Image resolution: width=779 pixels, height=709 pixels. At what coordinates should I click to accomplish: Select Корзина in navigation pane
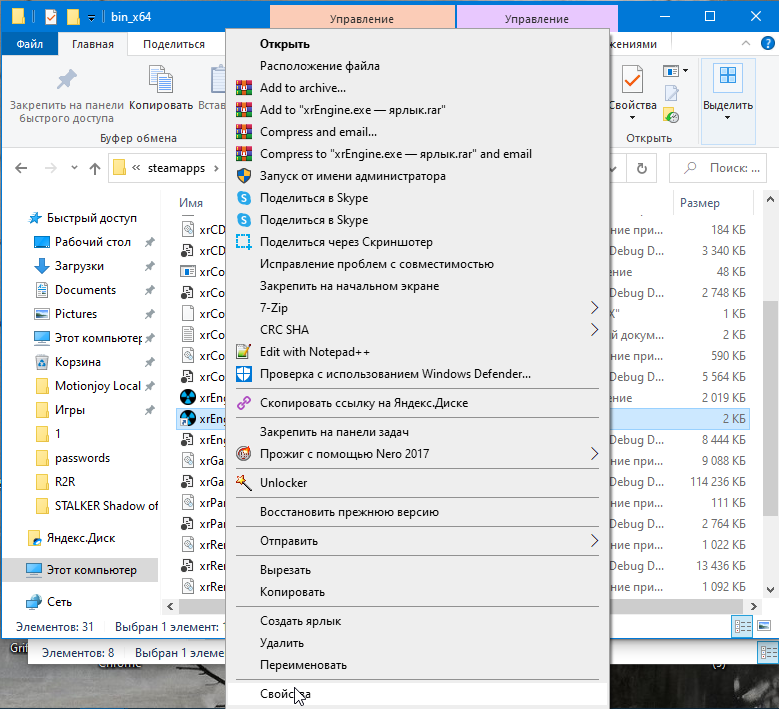[x=78, y=362]
